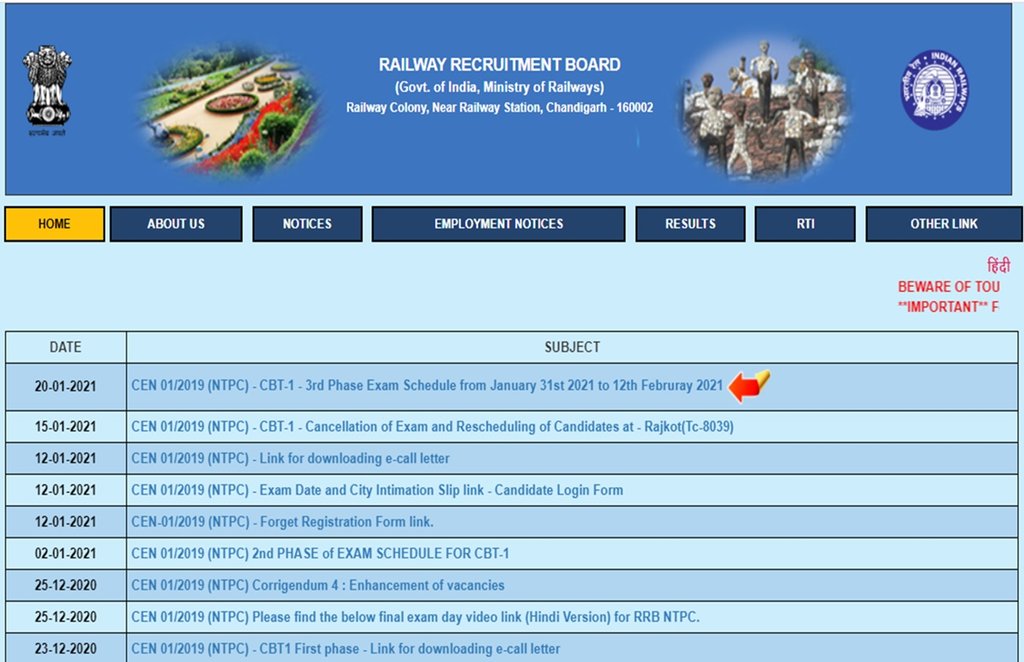
Task: Select the 12-01-2021 date beside e-call letter row
Action: tap(65, 458)
